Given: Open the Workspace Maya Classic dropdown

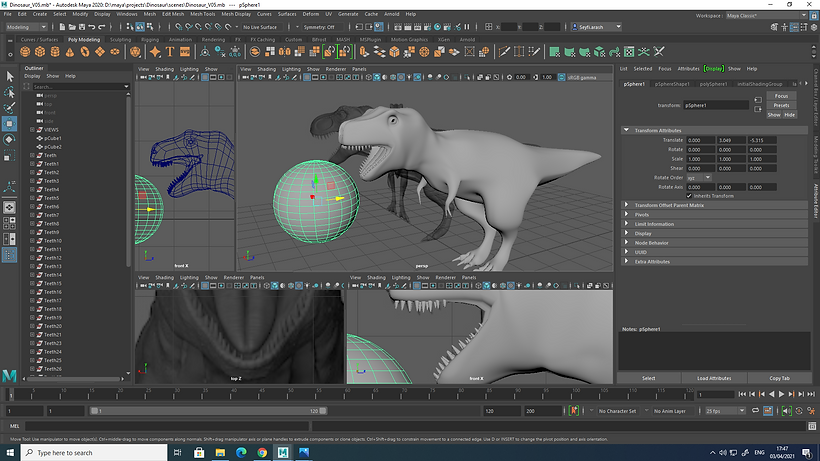Looking at the screenshot, I should point(767,16).
